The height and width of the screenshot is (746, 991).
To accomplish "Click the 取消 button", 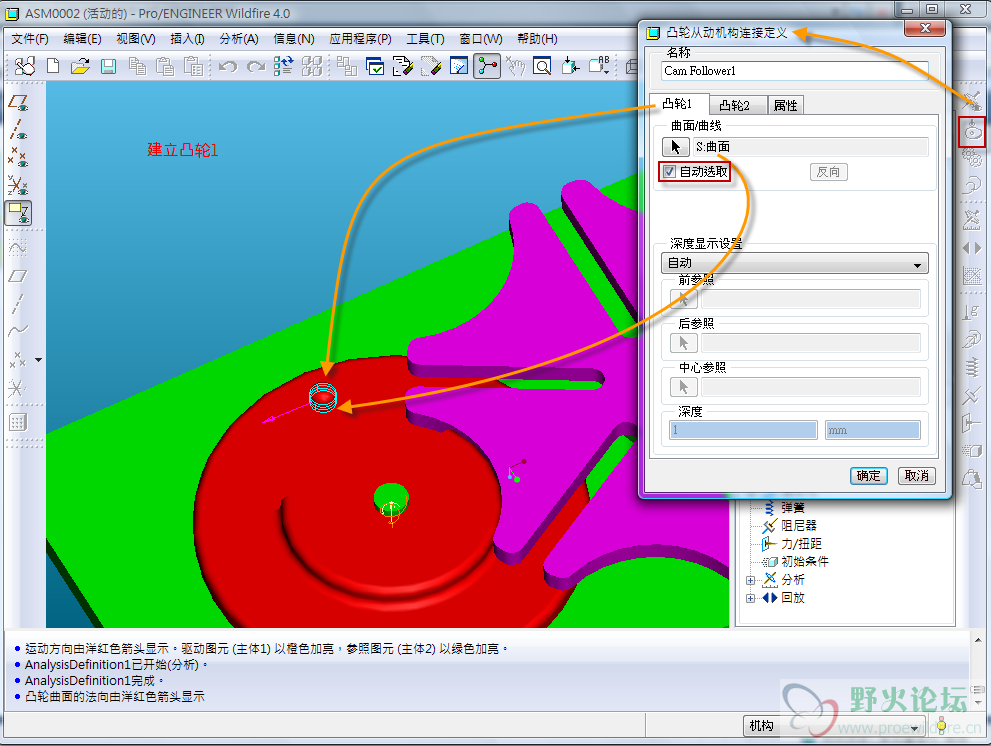I will [x=916, y=476].
